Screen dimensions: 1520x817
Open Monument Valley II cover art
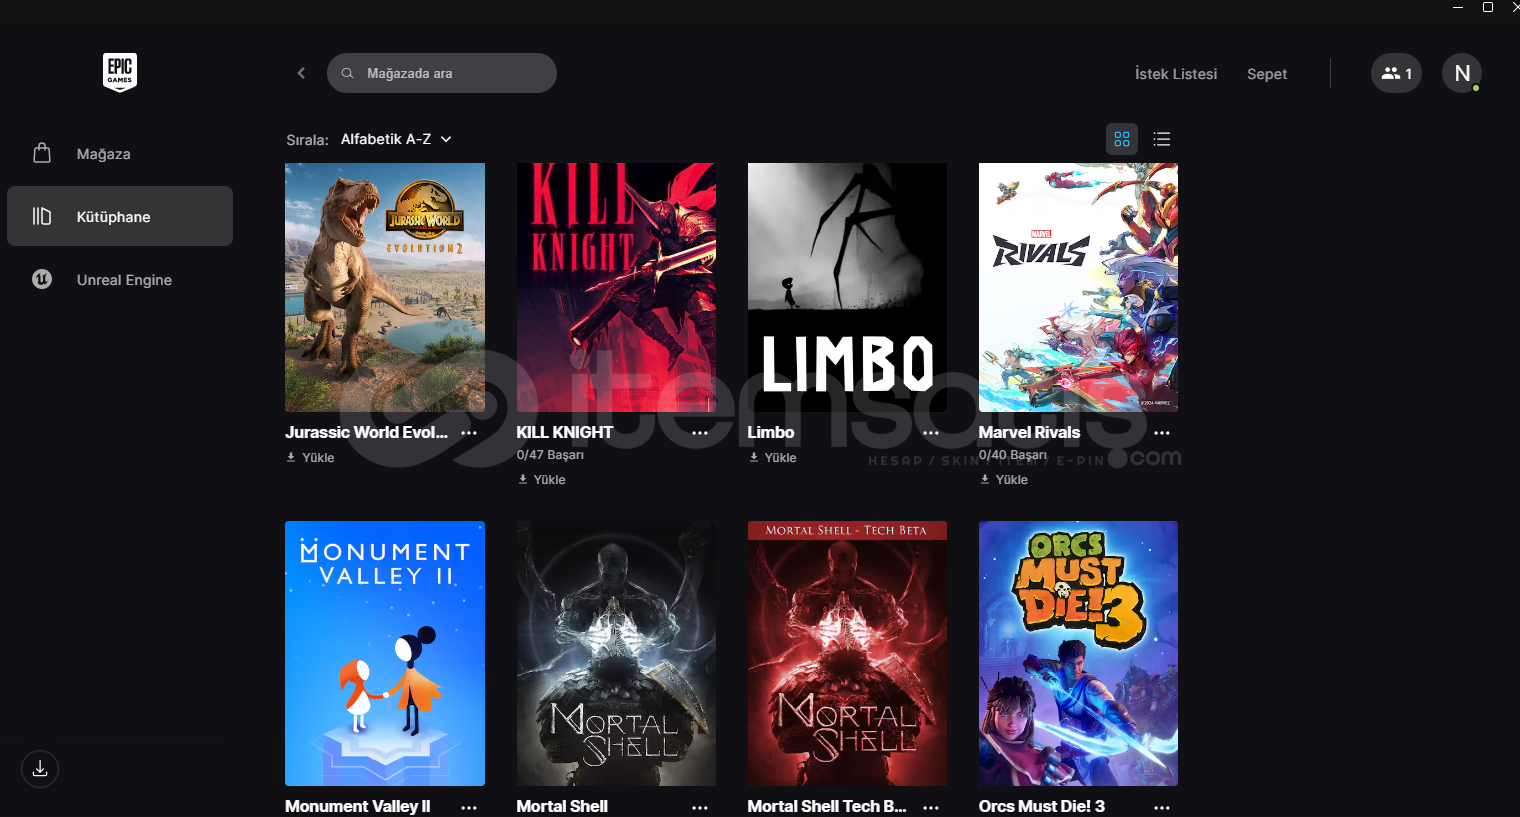[x=385, y=653]
